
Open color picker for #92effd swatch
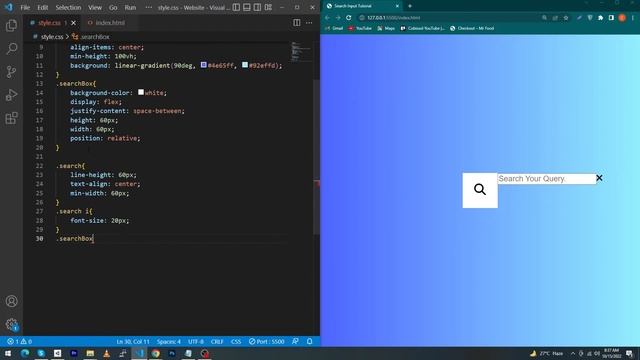pos(245,65)
